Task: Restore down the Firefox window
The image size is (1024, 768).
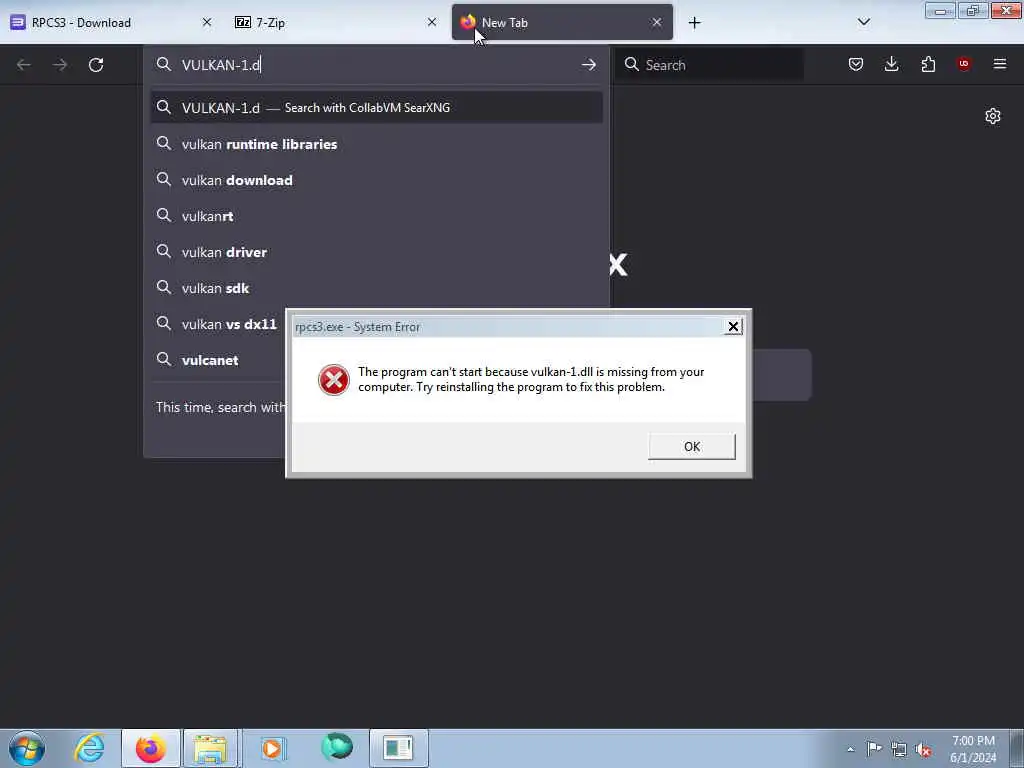Action: (972, 11)
